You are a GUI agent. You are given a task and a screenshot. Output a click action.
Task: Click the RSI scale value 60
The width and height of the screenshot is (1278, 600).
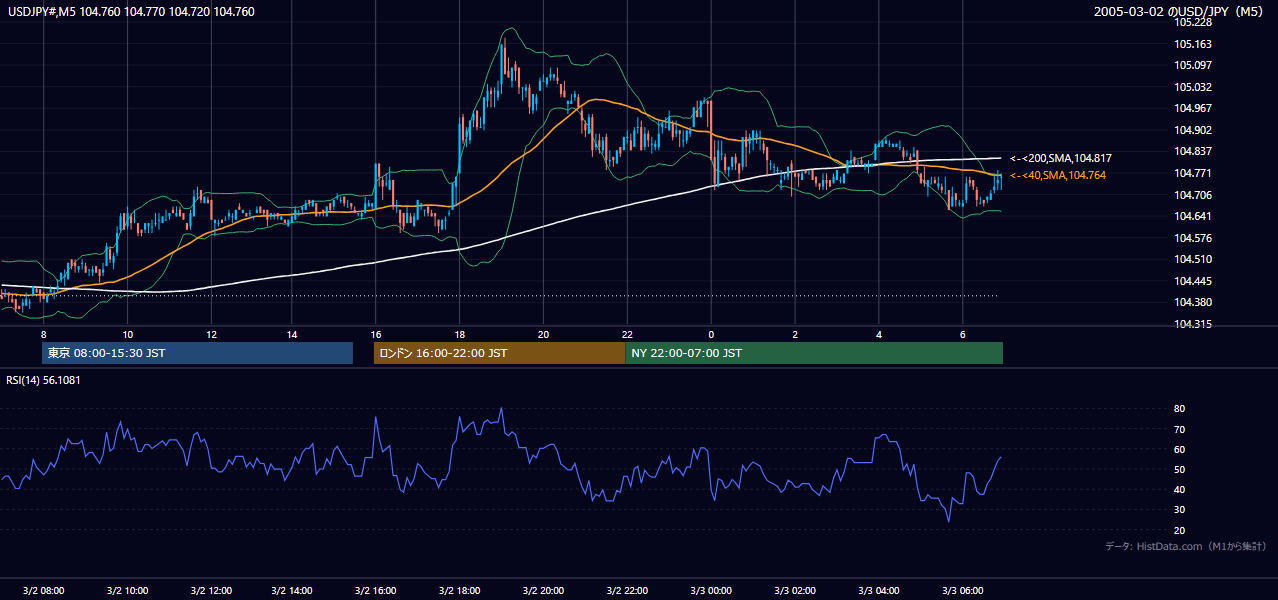point(1179,449)
